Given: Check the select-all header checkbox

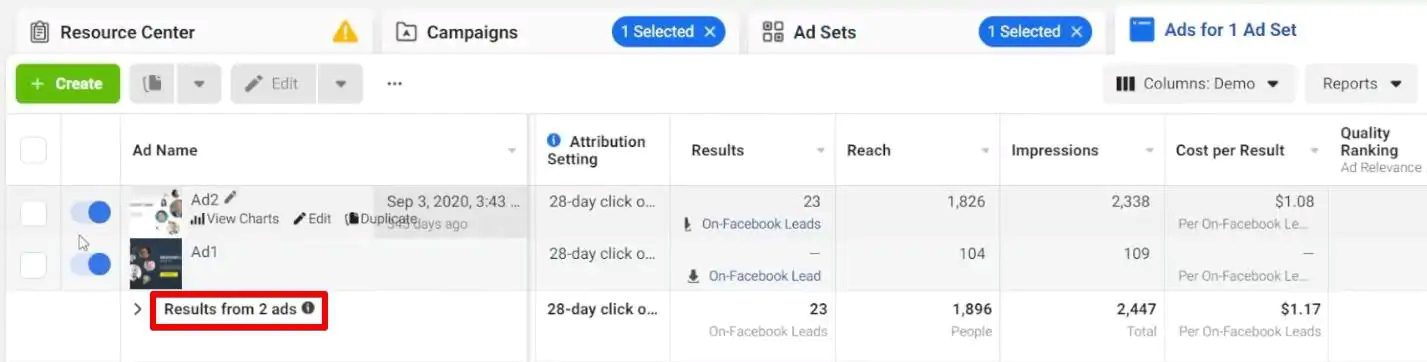Looking at the screenshot, I should (33, 150).
